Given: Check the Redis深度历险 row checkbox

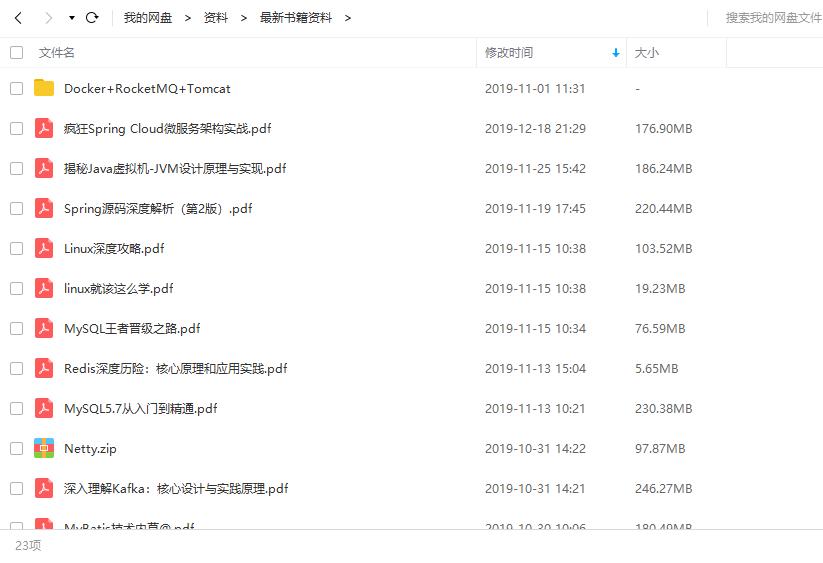Looking at the screenshot, I should [17, 368].
